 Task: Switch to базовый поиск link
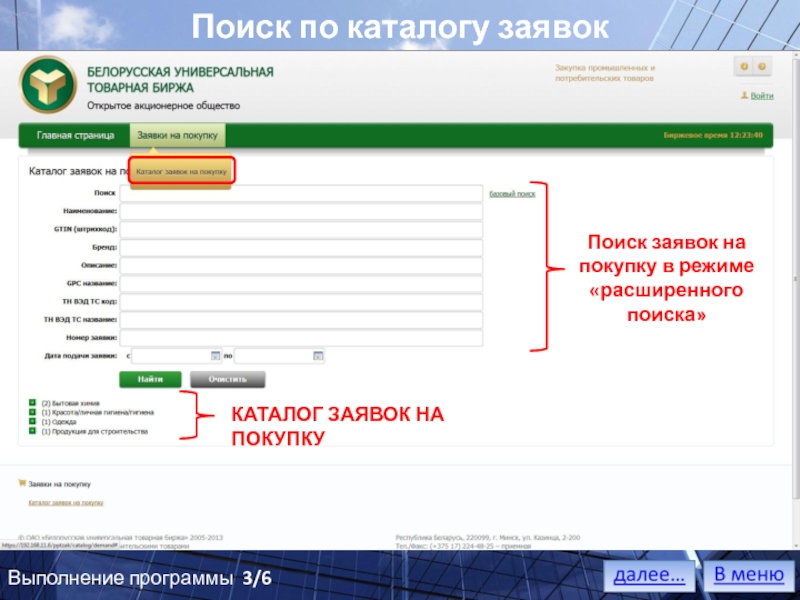point(512,194)
